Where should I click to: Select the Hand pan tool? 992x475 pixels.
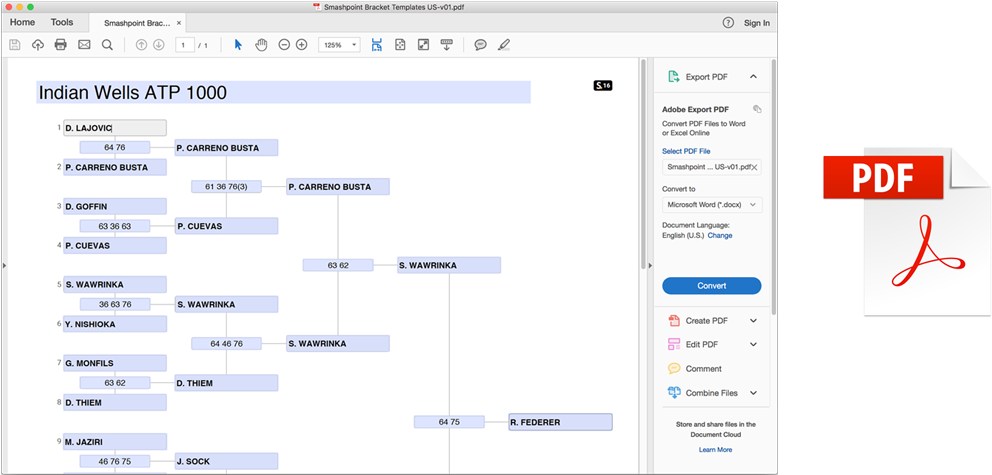(x=261, y=45)
